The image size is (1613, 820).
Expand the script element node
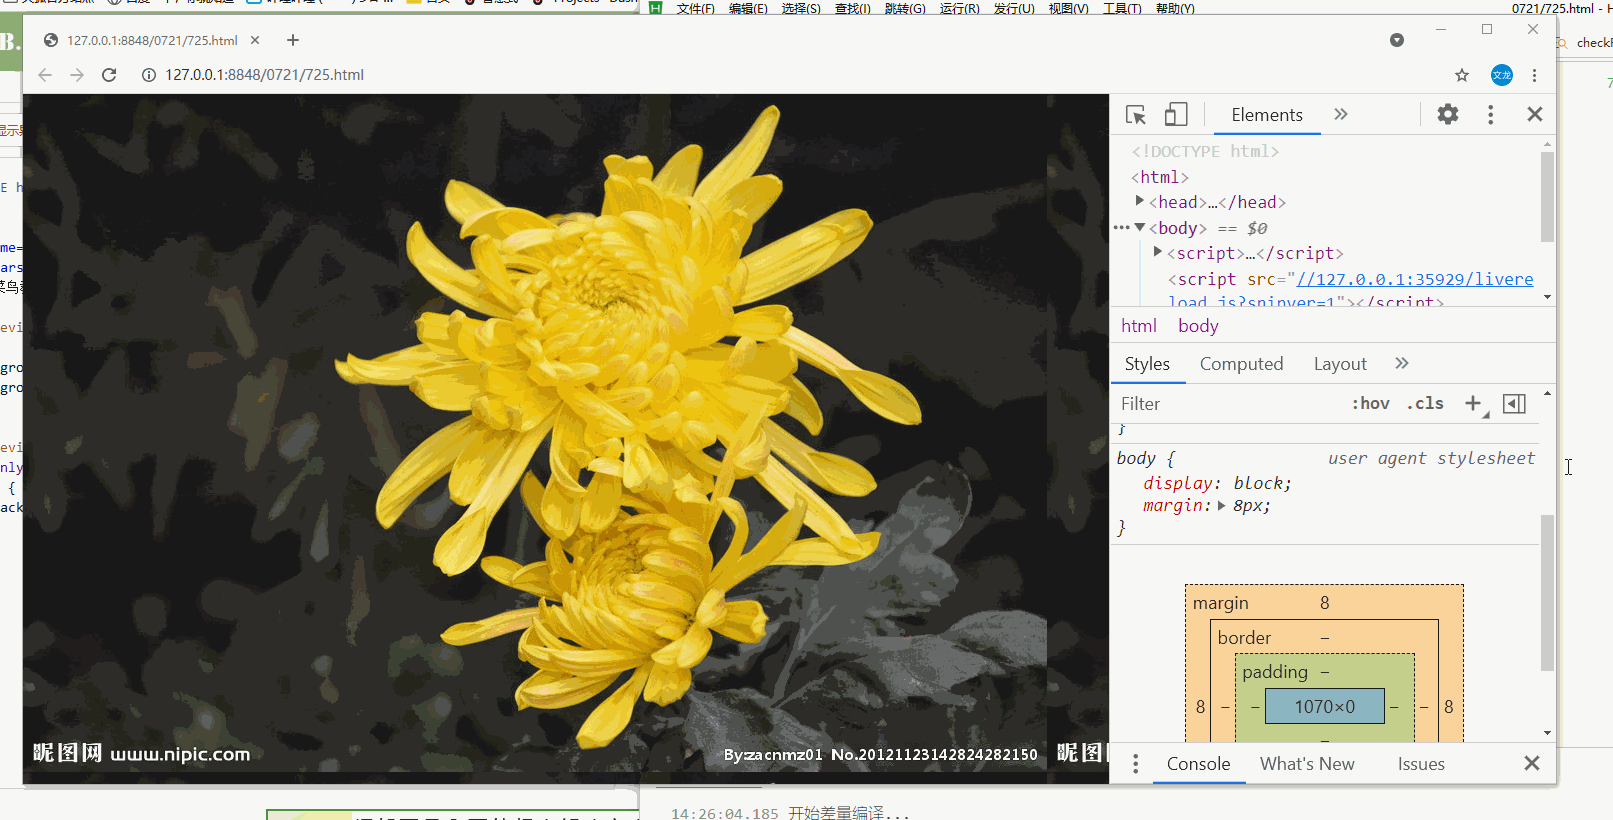pos(1158,252)
